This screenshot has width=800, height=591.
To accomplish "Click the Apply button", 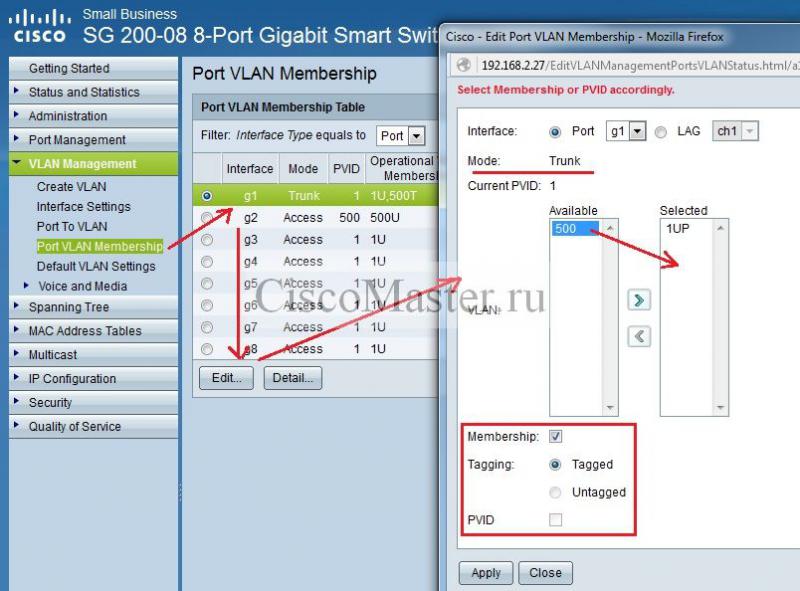I will [x=486, y=573].
